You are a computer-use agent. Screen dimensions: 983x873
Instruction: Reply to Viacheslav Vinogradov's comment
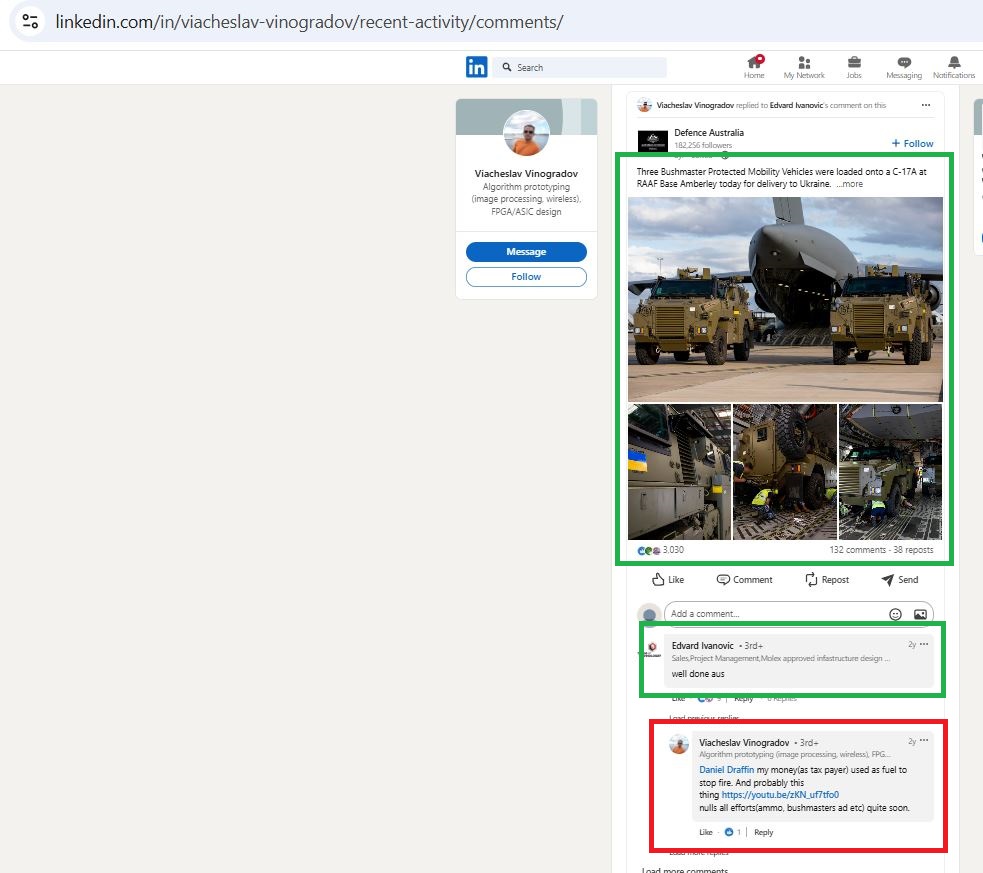764,832
